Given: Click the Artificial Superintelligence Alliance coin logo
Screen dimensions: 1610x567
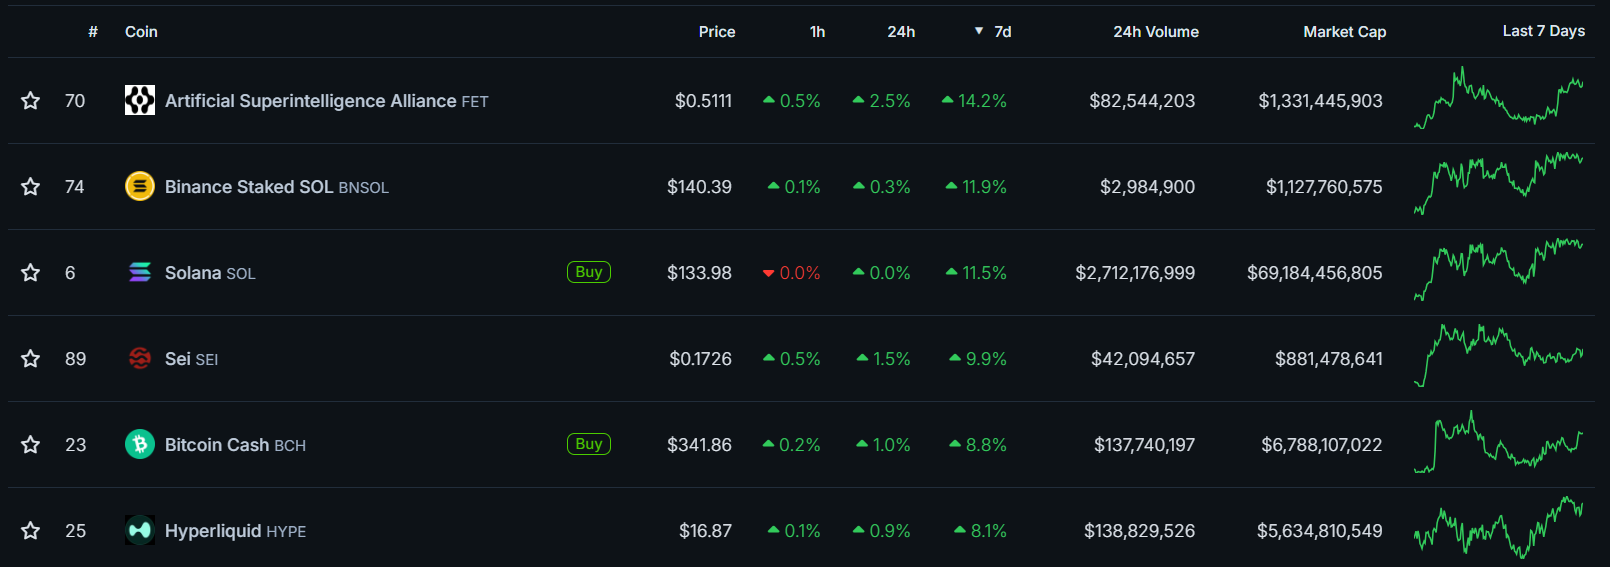Looking at the screenshot, I should point(140,100).
